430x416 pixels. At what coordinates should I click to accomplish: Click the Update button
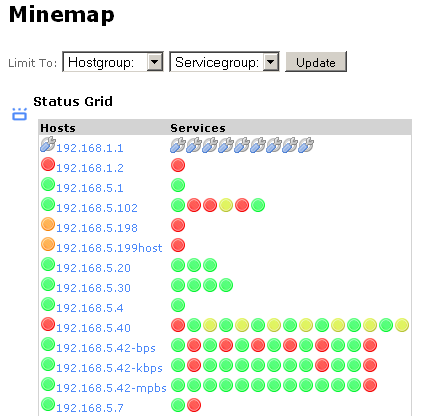(316, 62)
